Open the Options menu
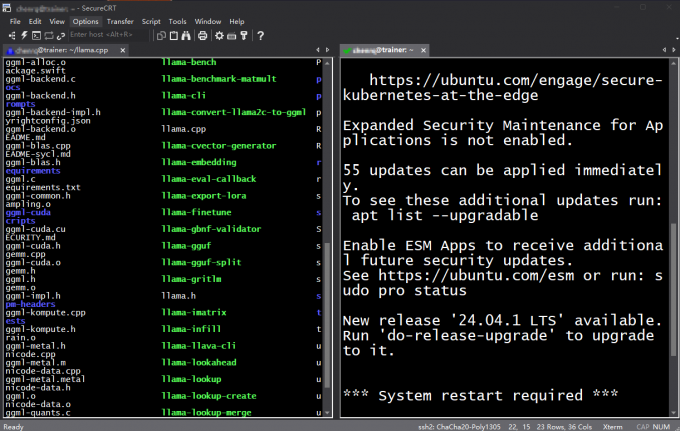680x431 pixels. pyautogui.click(x=85, y=21)
